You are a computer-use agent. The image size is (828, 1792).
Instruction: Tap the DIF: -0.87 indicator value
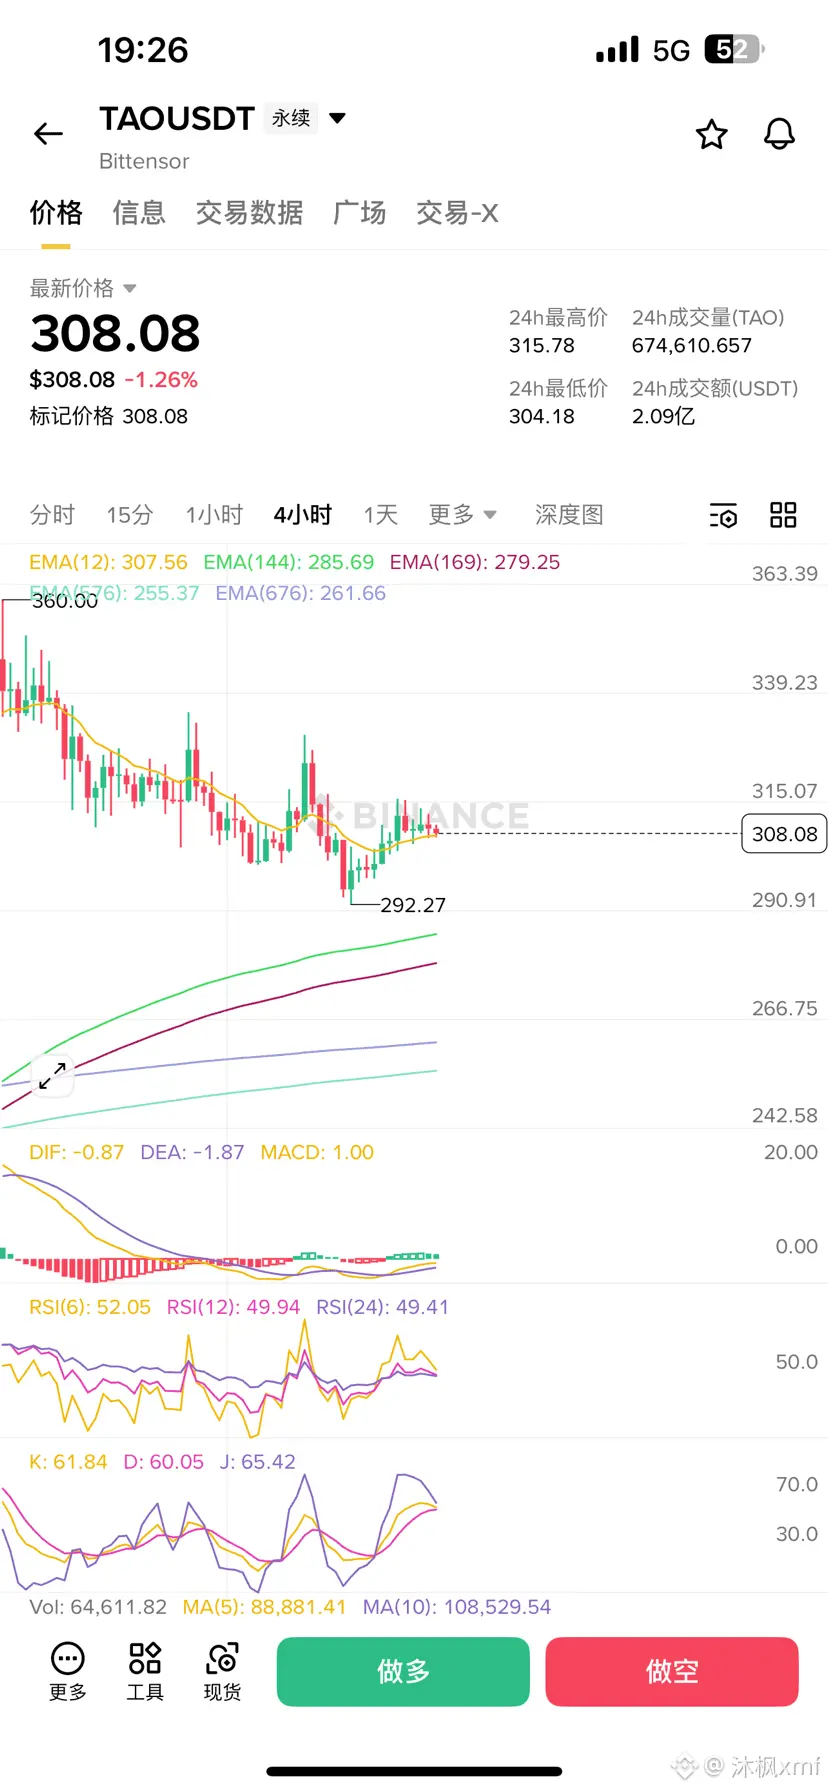[x=77, y=1152]
